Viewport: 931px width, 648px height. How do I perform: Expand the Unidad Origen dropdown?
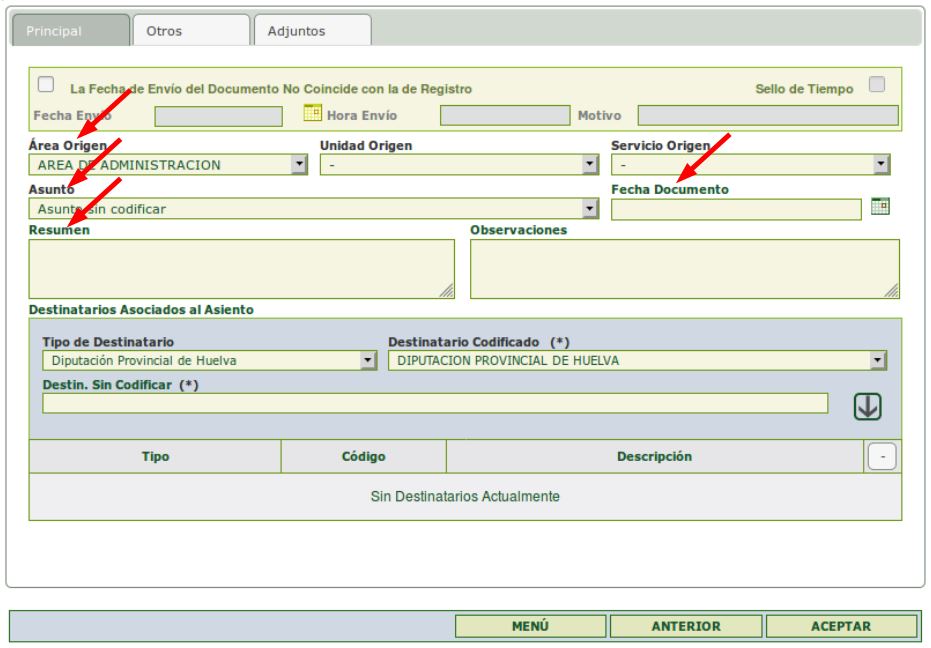click(x=459, y=165)
